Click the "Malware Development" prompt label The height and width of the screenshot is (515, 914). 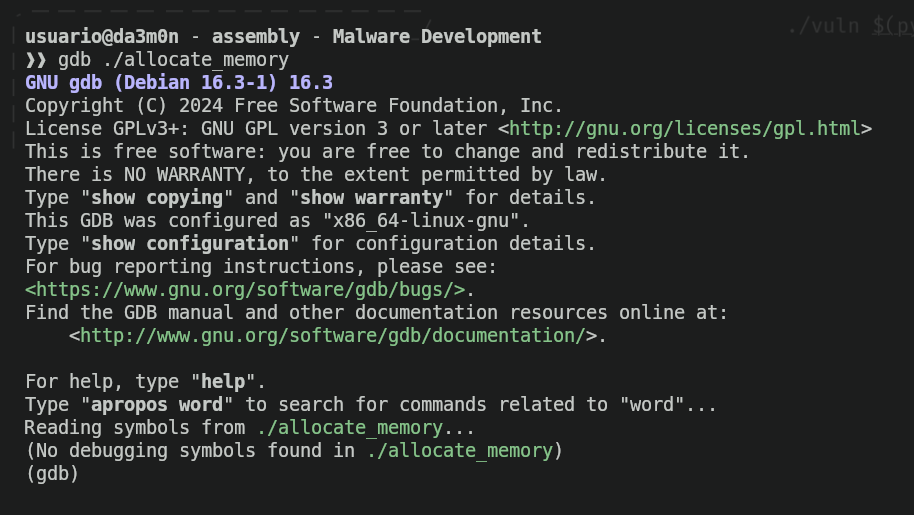coord(436,37)
